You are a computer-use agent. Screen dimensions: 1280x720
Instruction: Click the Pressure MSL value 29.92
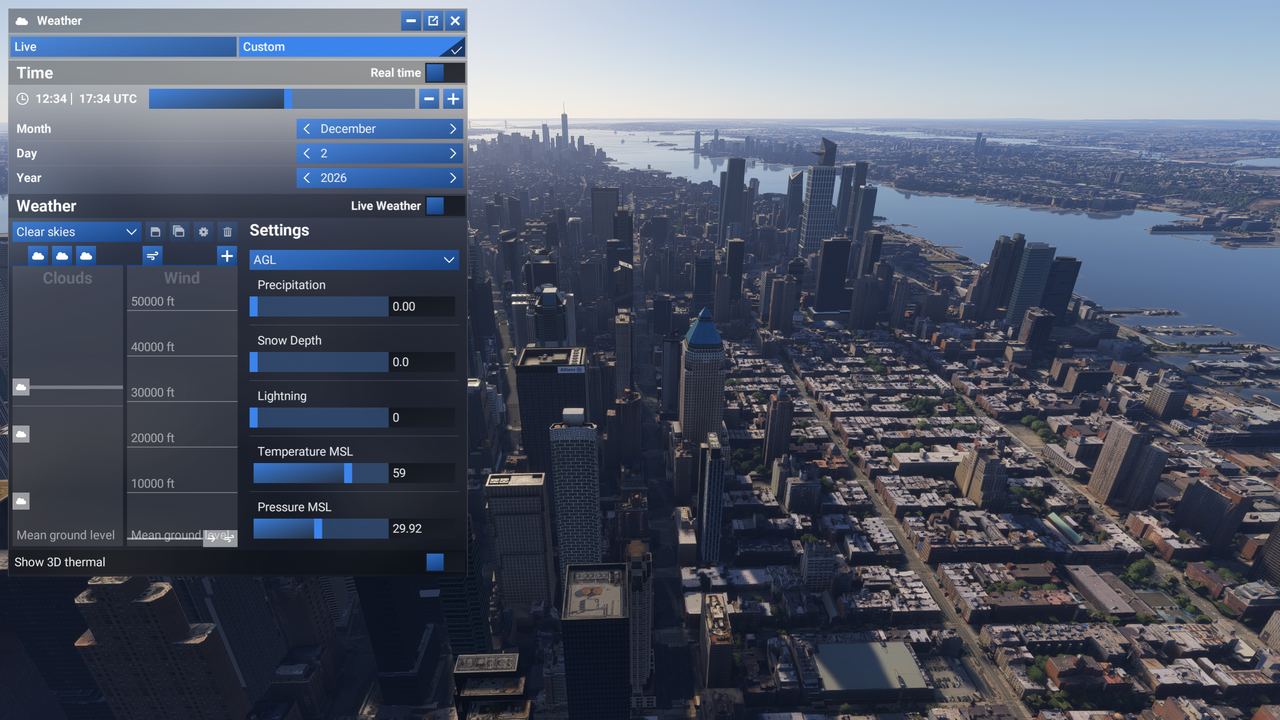pyautogui.click(x=422, y=529)
